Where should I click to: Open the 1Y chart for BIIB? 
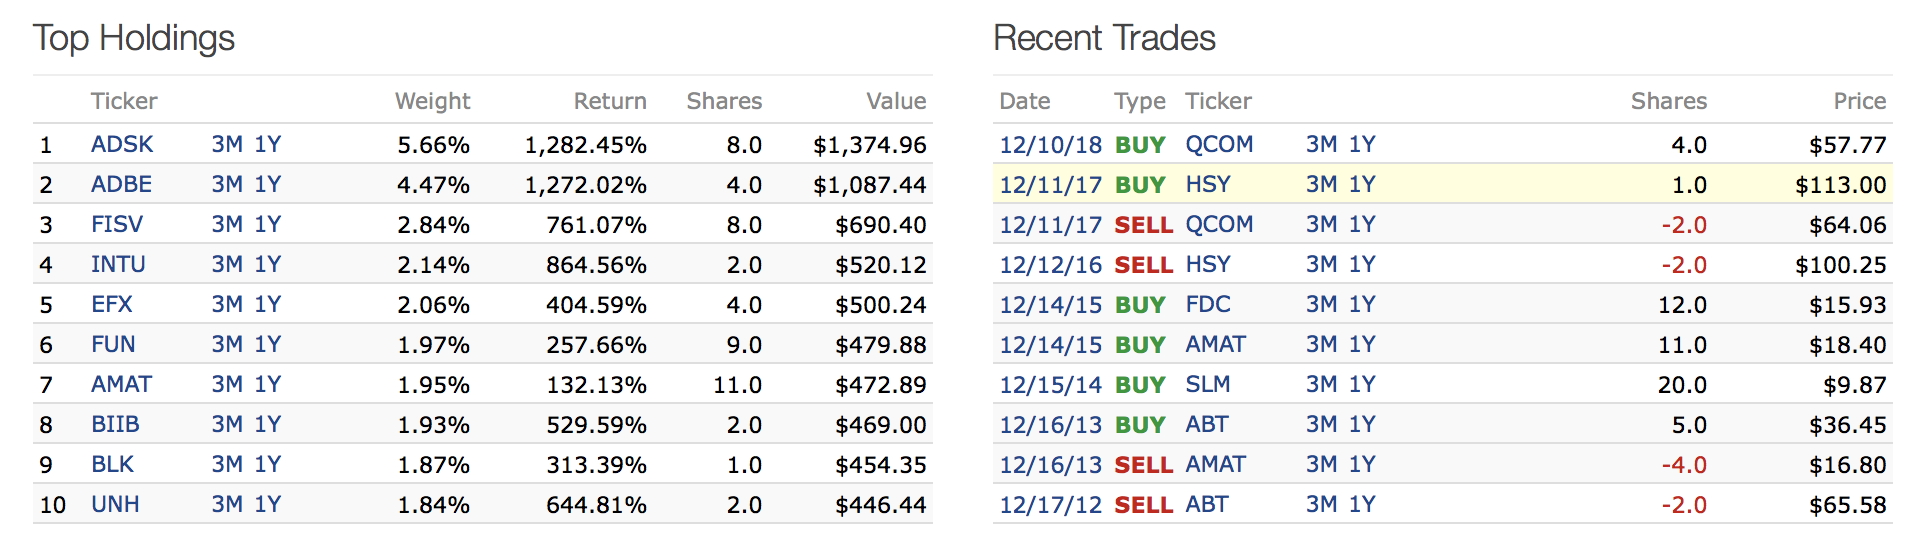[267, 425]
